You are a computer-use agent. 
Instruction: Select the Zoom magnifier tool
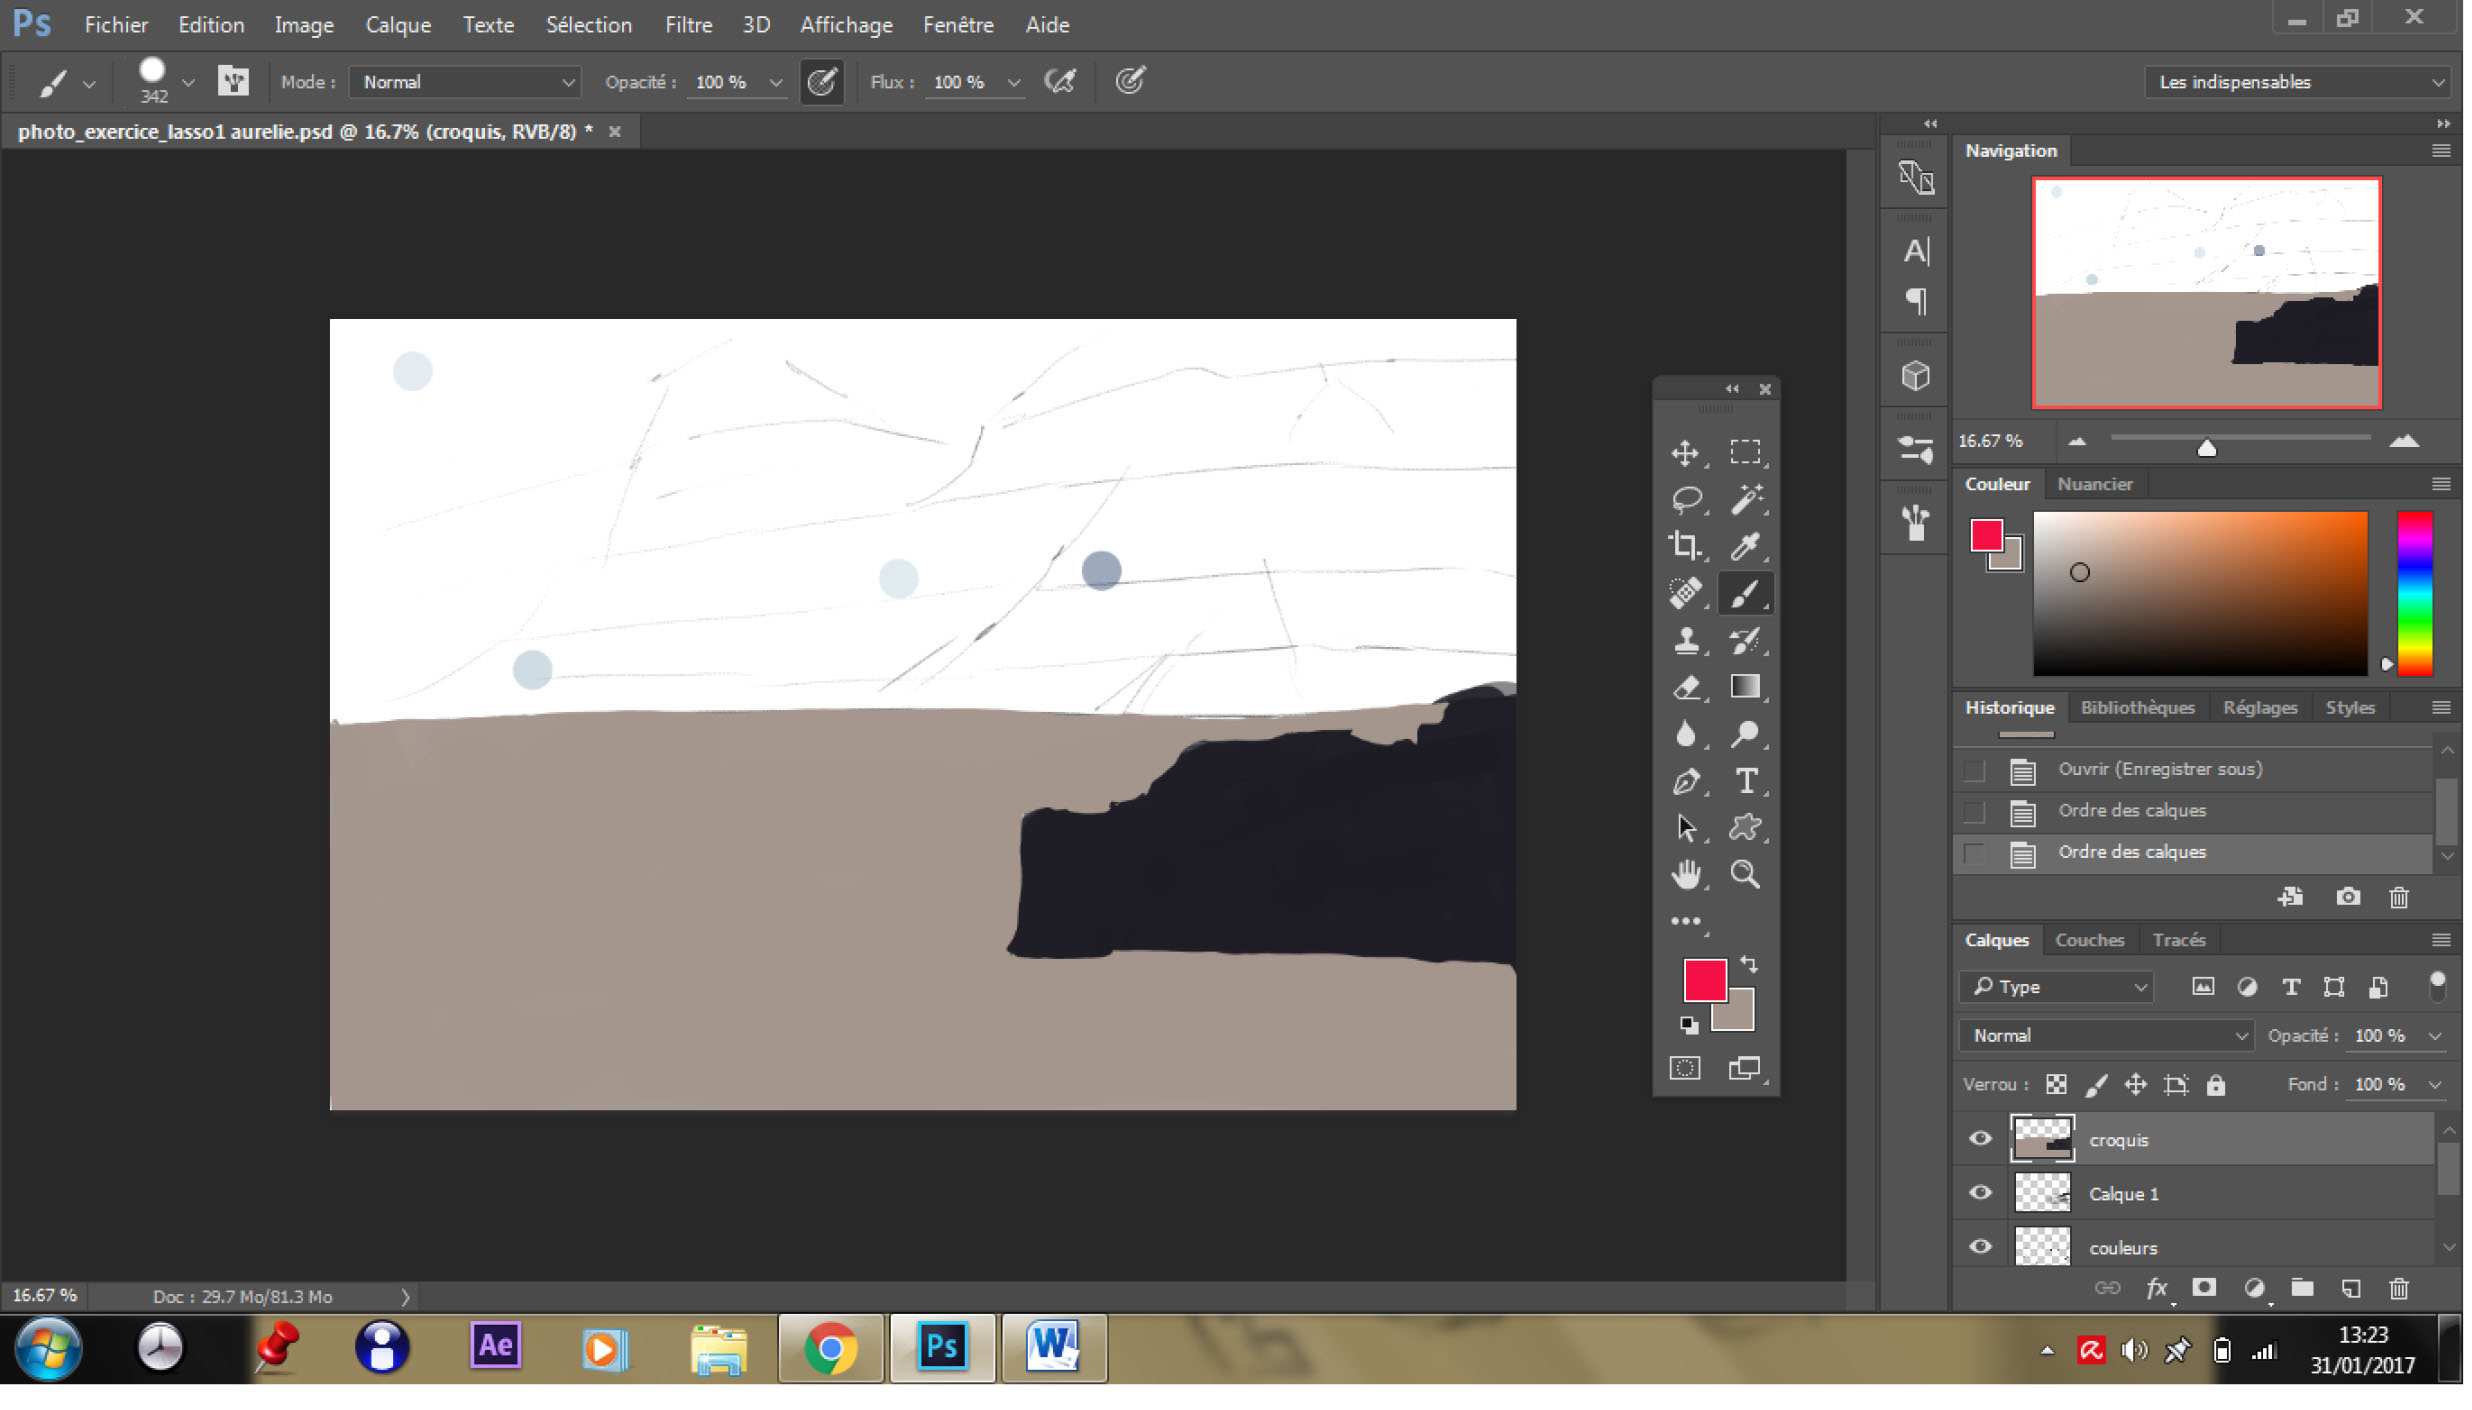tap(1745, 875)
